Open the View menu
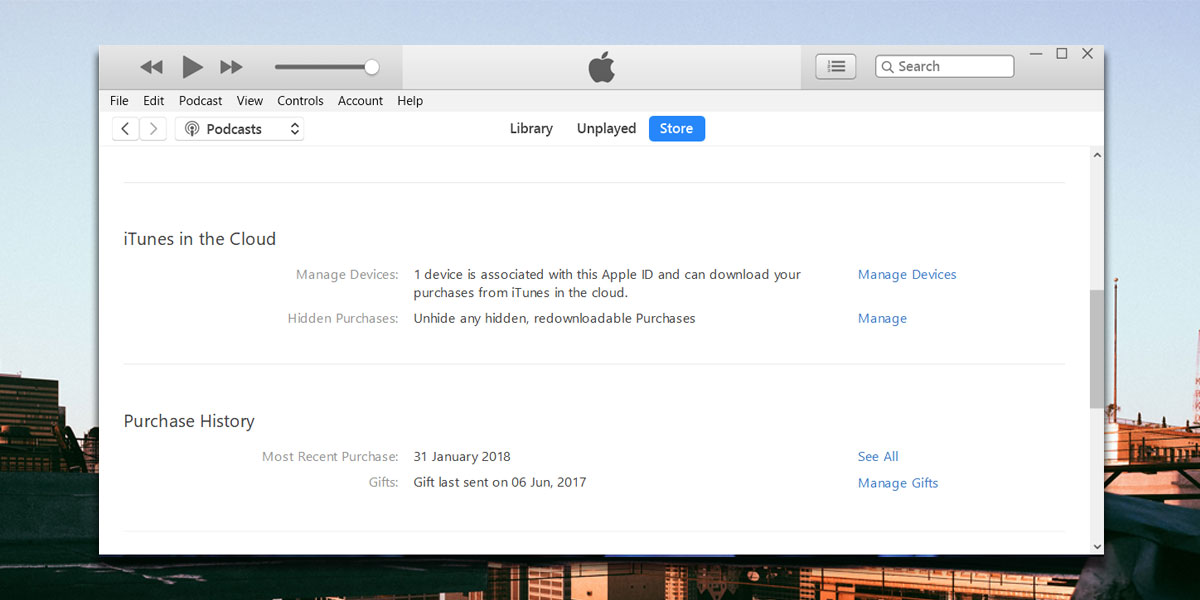This screenshot has height=600, width=1200. (250, 101)
